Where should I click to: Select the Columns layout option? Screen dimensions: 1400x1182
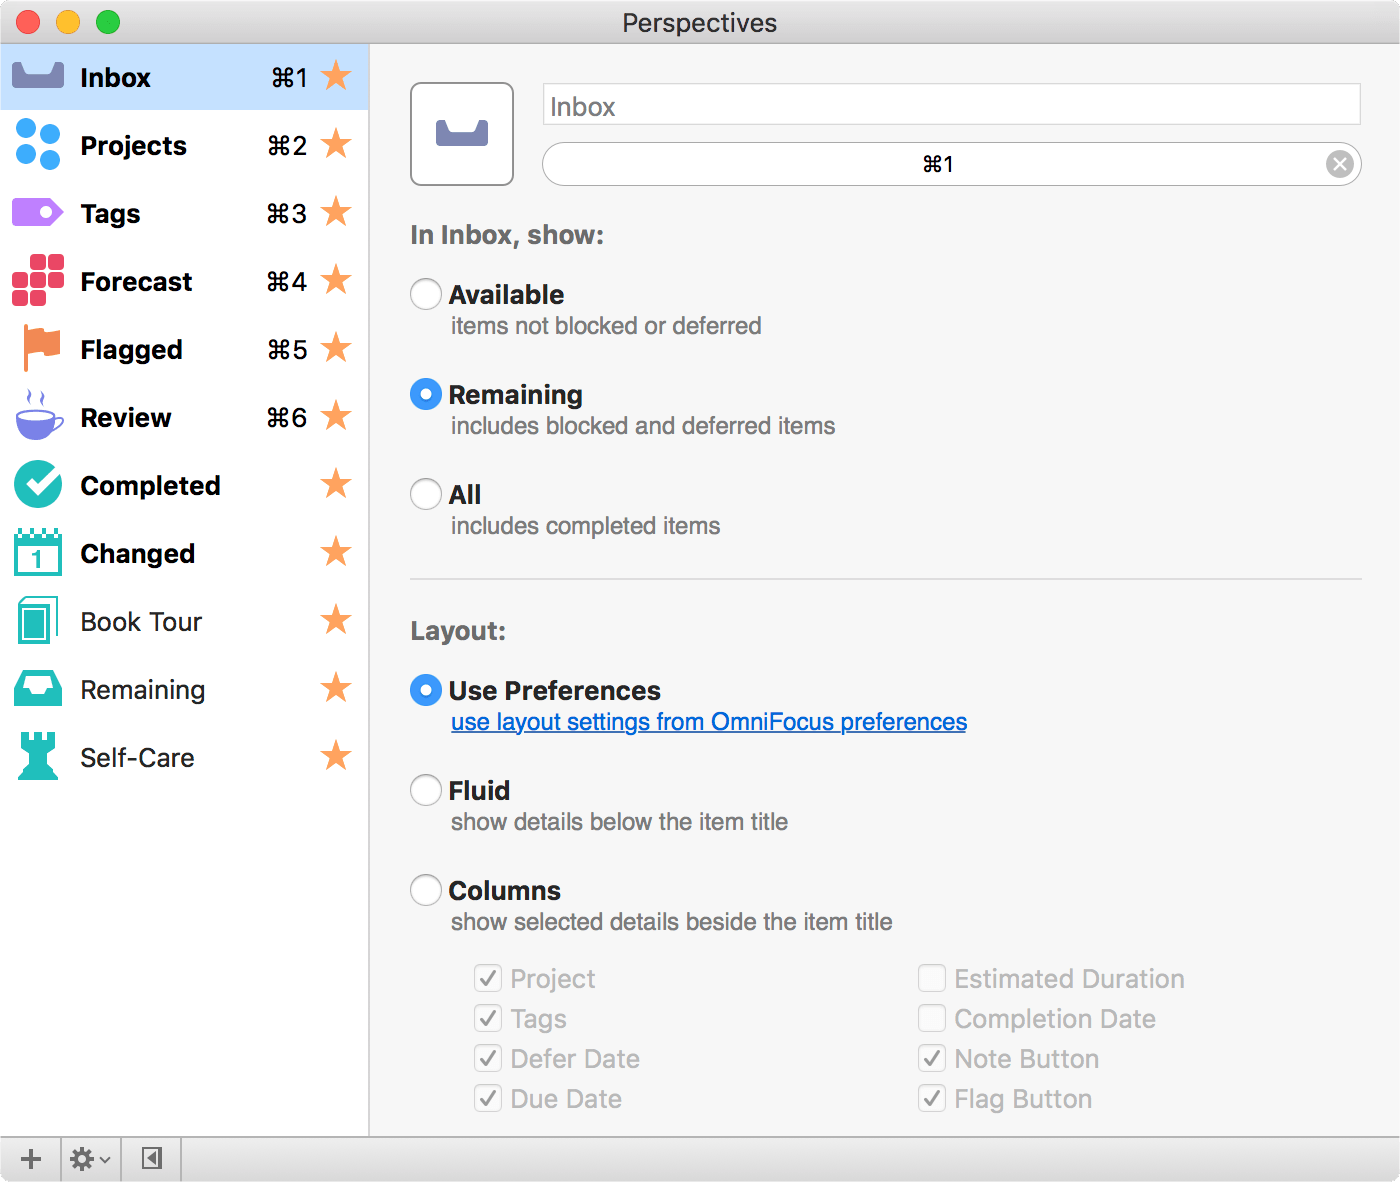(426, 890)
